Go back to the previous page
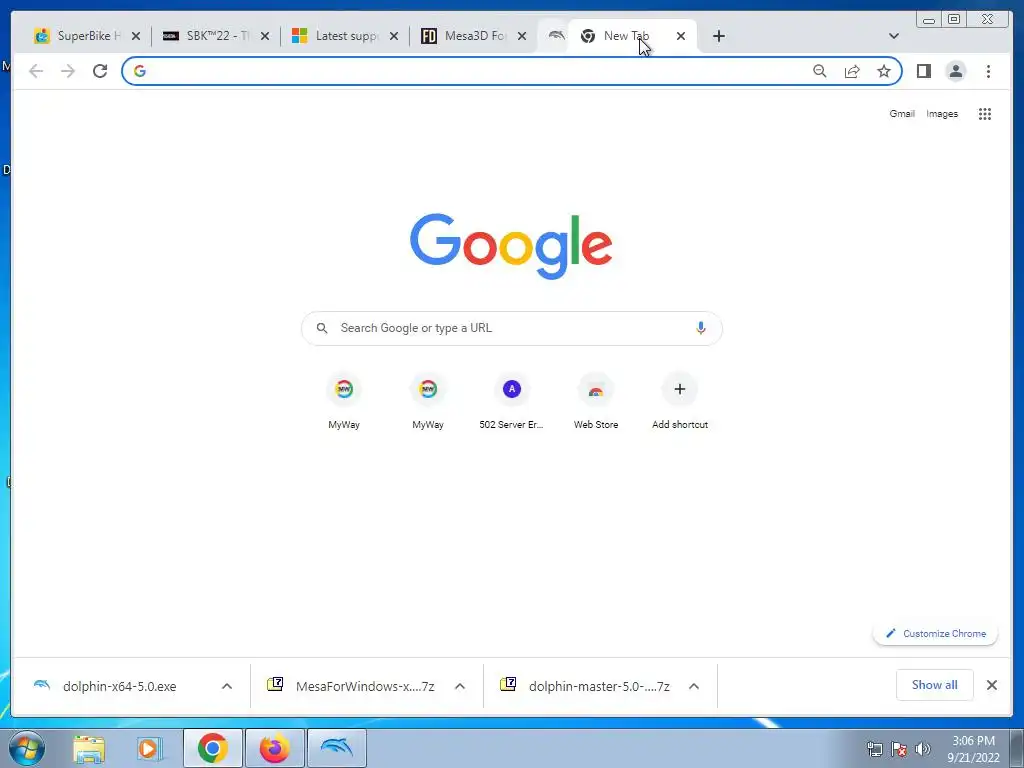The height and width of the screenshot is (768, 1024). pos(36,71)
